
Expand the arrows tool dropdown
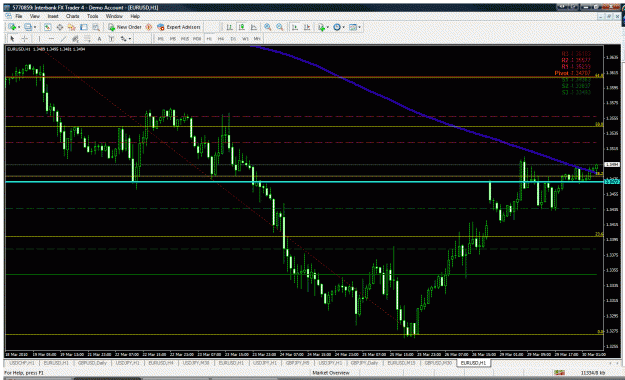pyautogui.click(x=130, y=39)
